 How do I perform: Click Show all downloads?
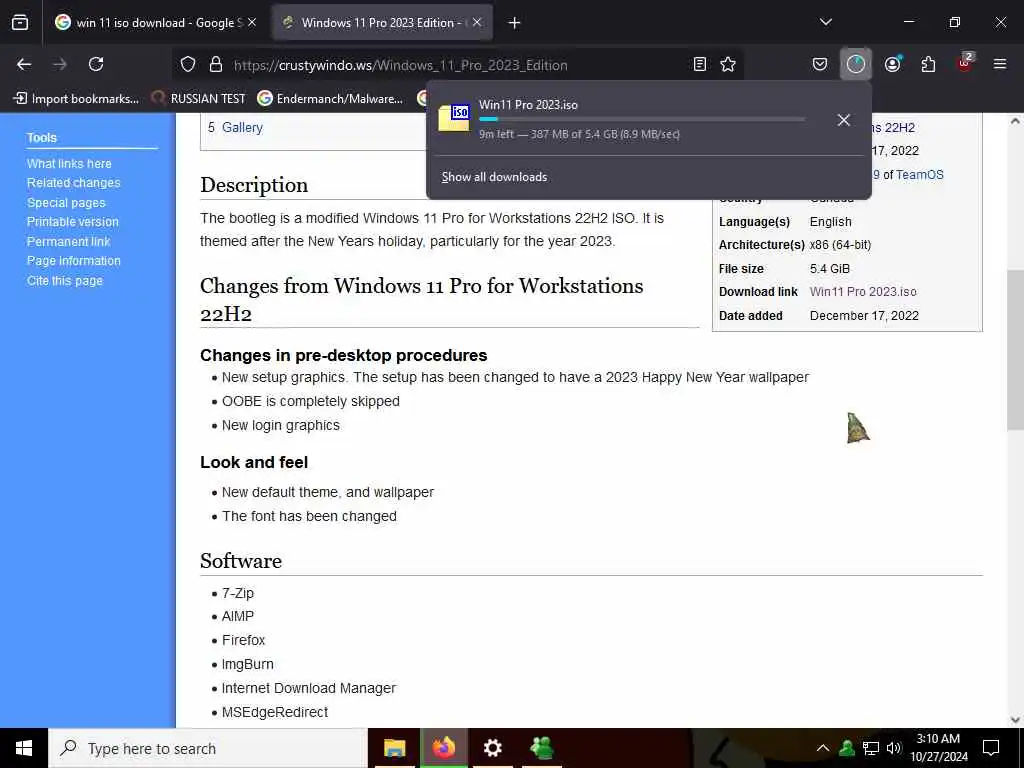tap(494, 177)
